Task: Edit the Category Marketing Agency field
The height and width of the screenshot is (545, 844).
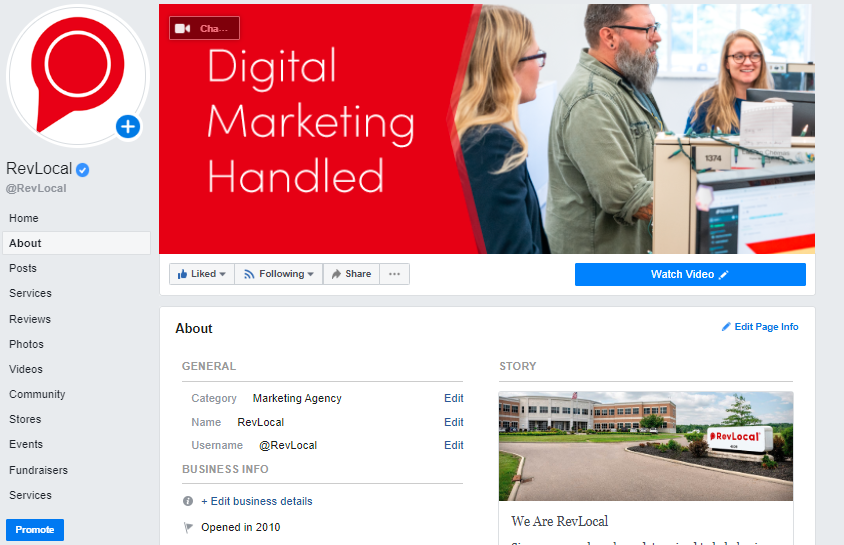Action: click(454, 398)
